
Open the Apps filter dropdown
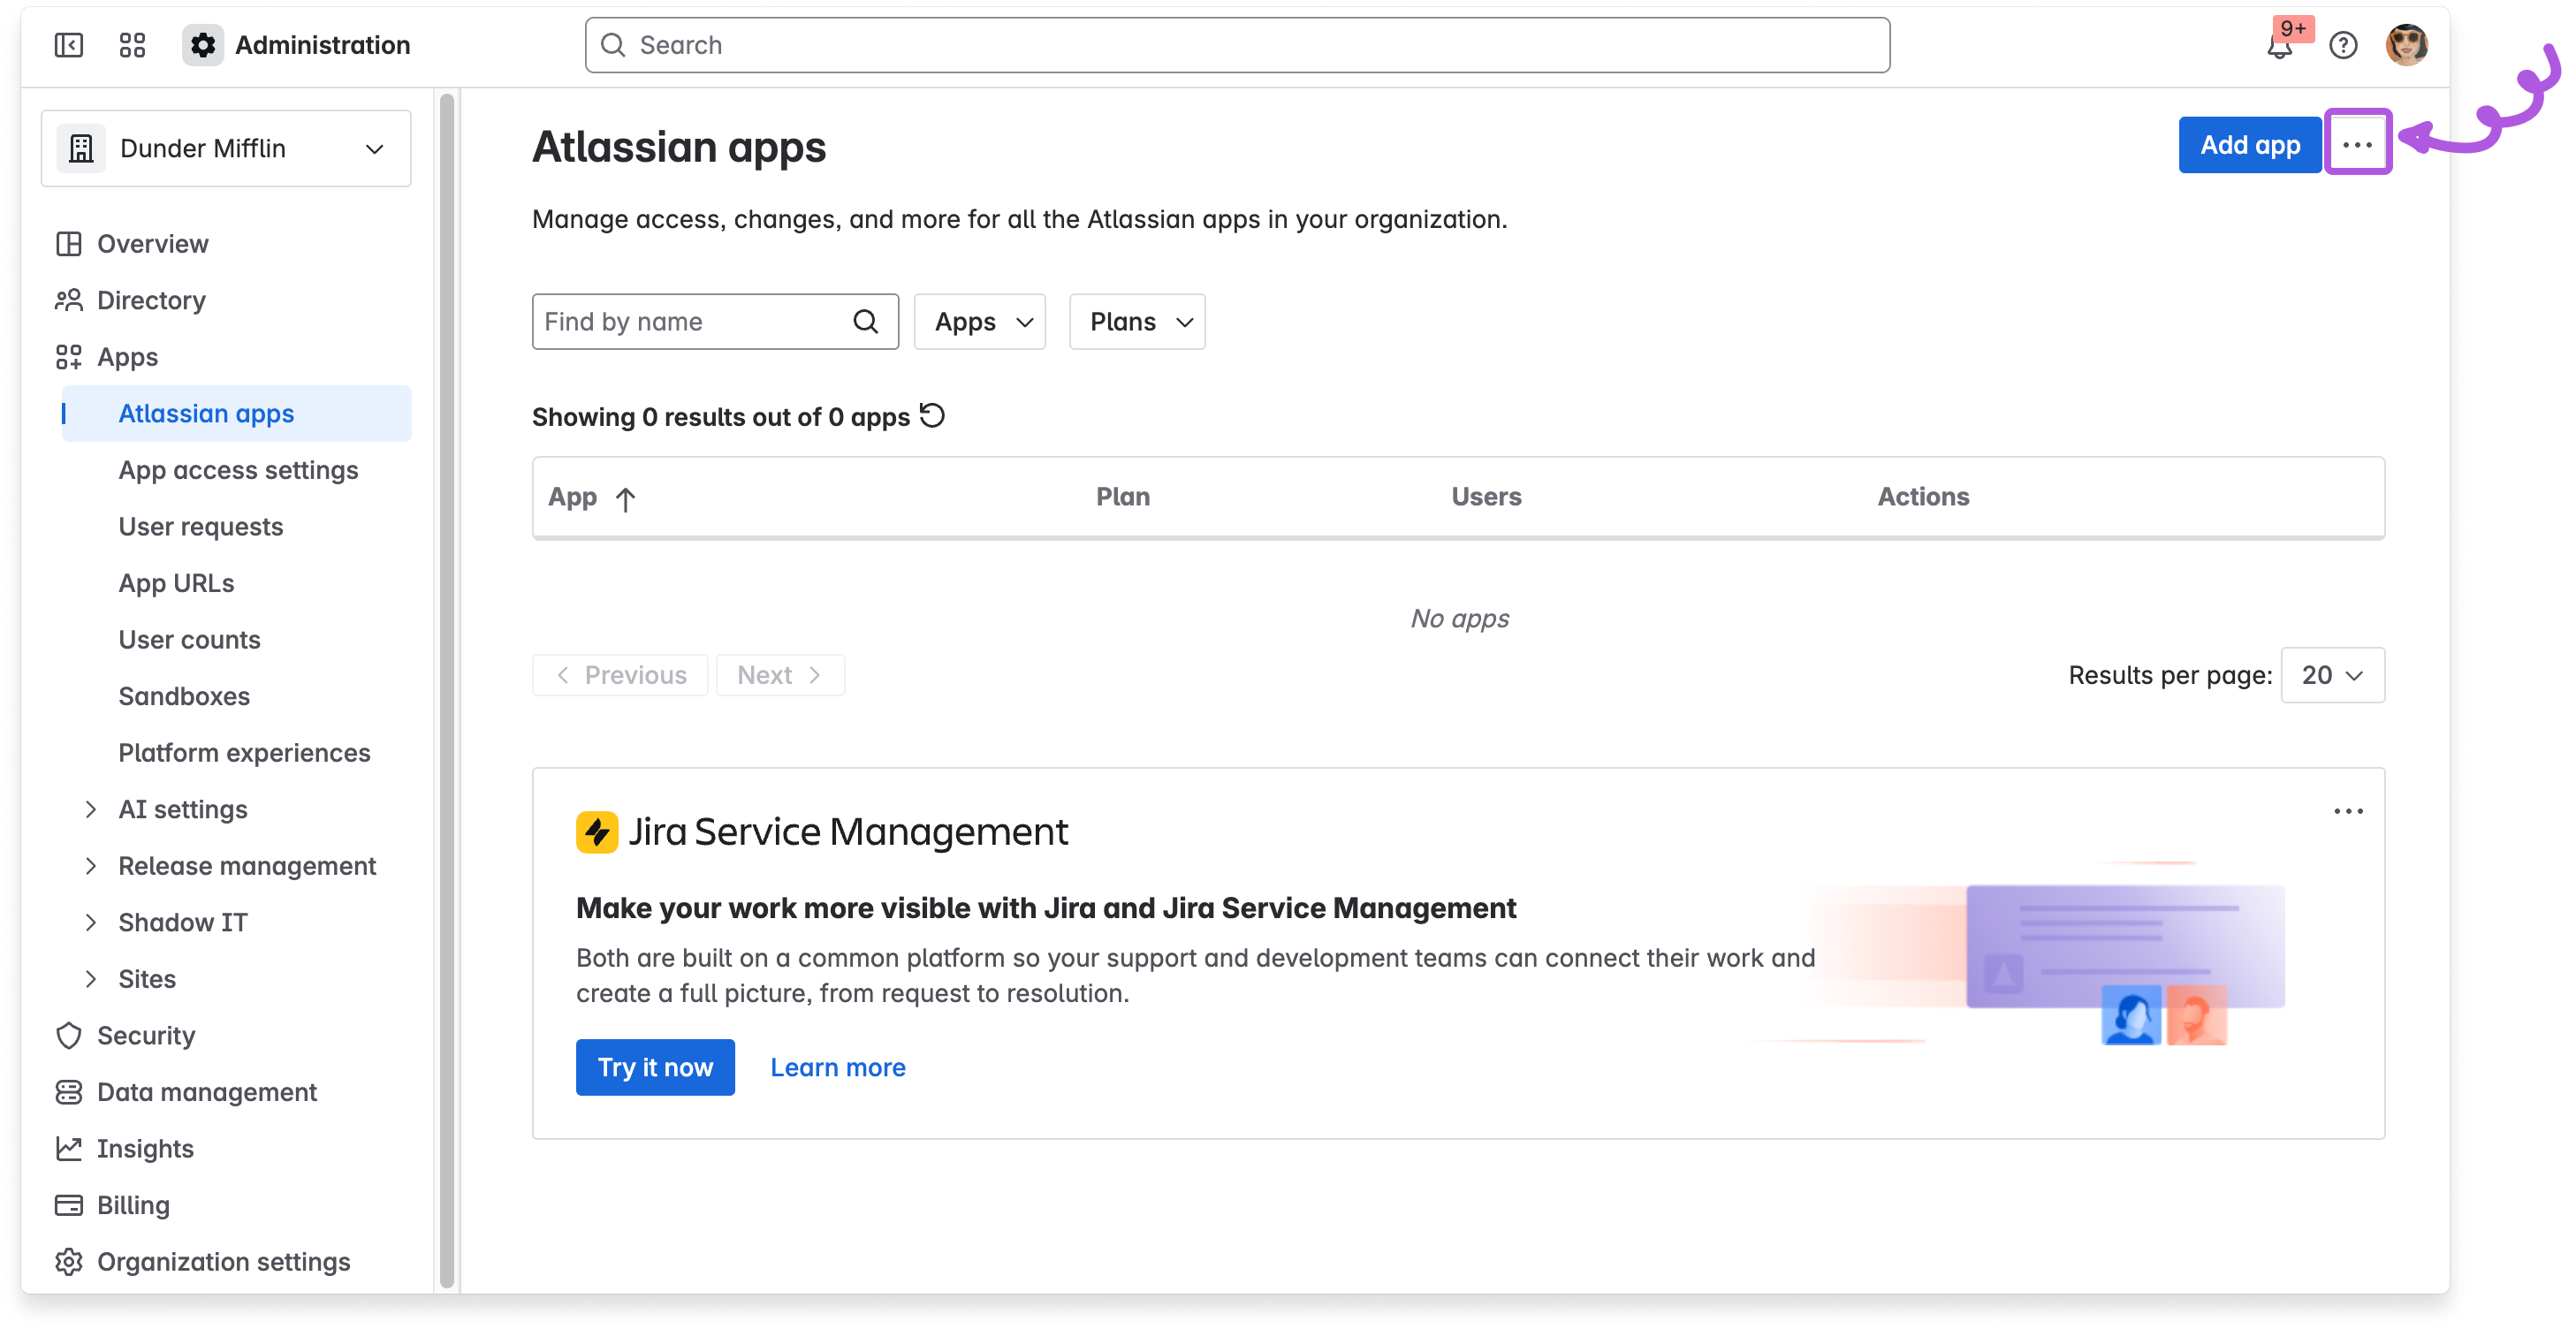click(x=979, y=321)
